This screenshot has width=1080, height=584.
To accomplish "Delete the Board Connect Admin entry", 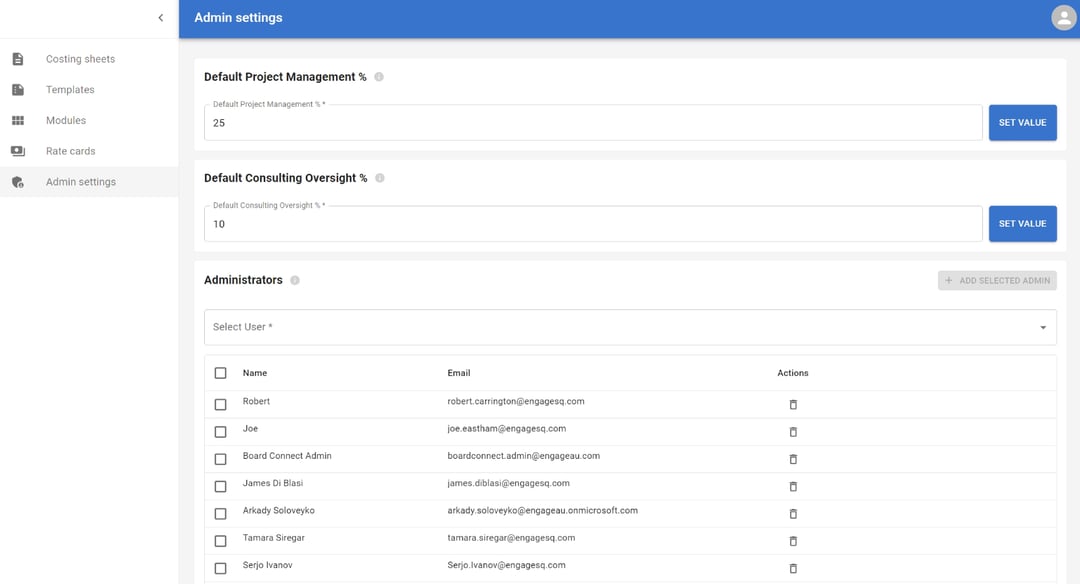I will pyautogui.click(x=793, y=459).
